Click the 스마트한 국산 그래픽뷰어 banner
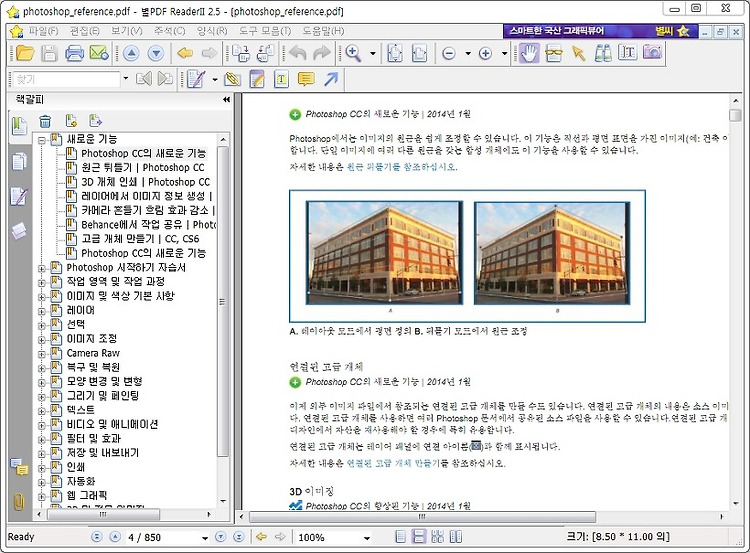750x553 pixels. (x=600, y=31)
